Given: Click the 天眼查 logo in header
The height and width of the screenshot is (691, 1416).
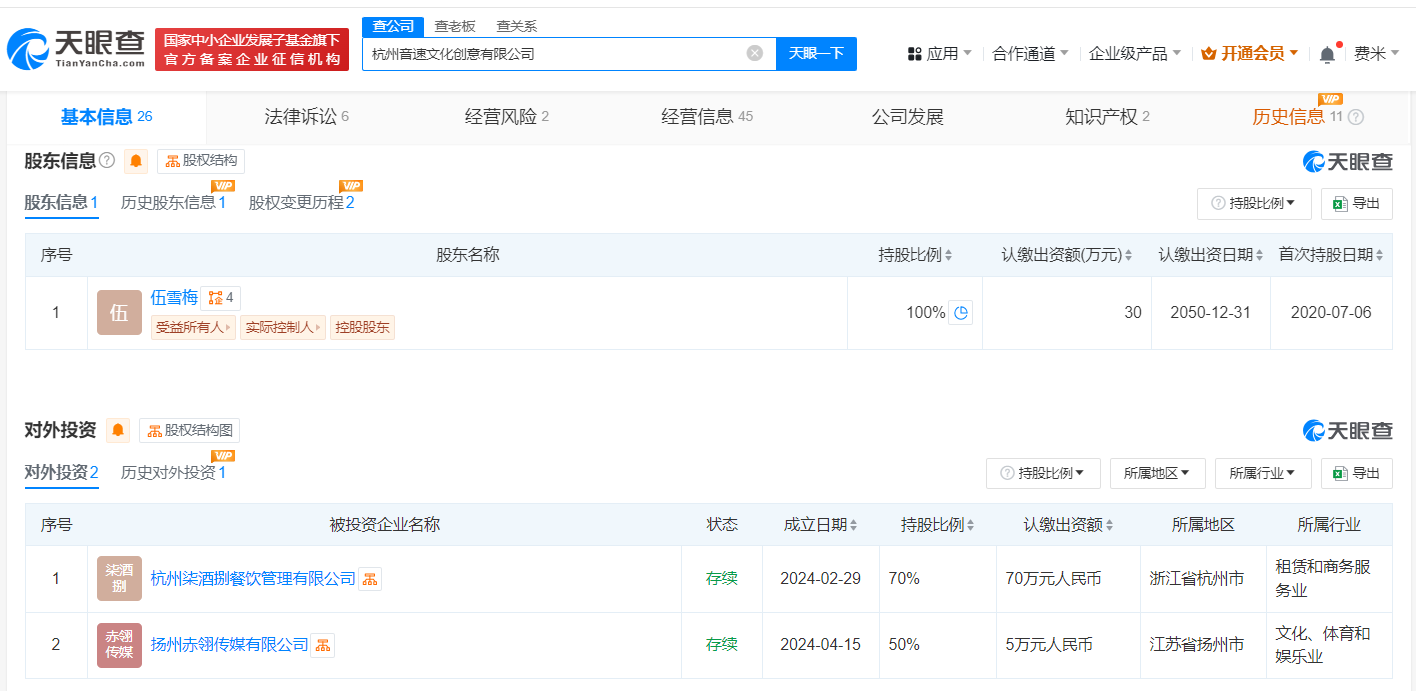Looking at the screenshot, I should coord(77,49).
